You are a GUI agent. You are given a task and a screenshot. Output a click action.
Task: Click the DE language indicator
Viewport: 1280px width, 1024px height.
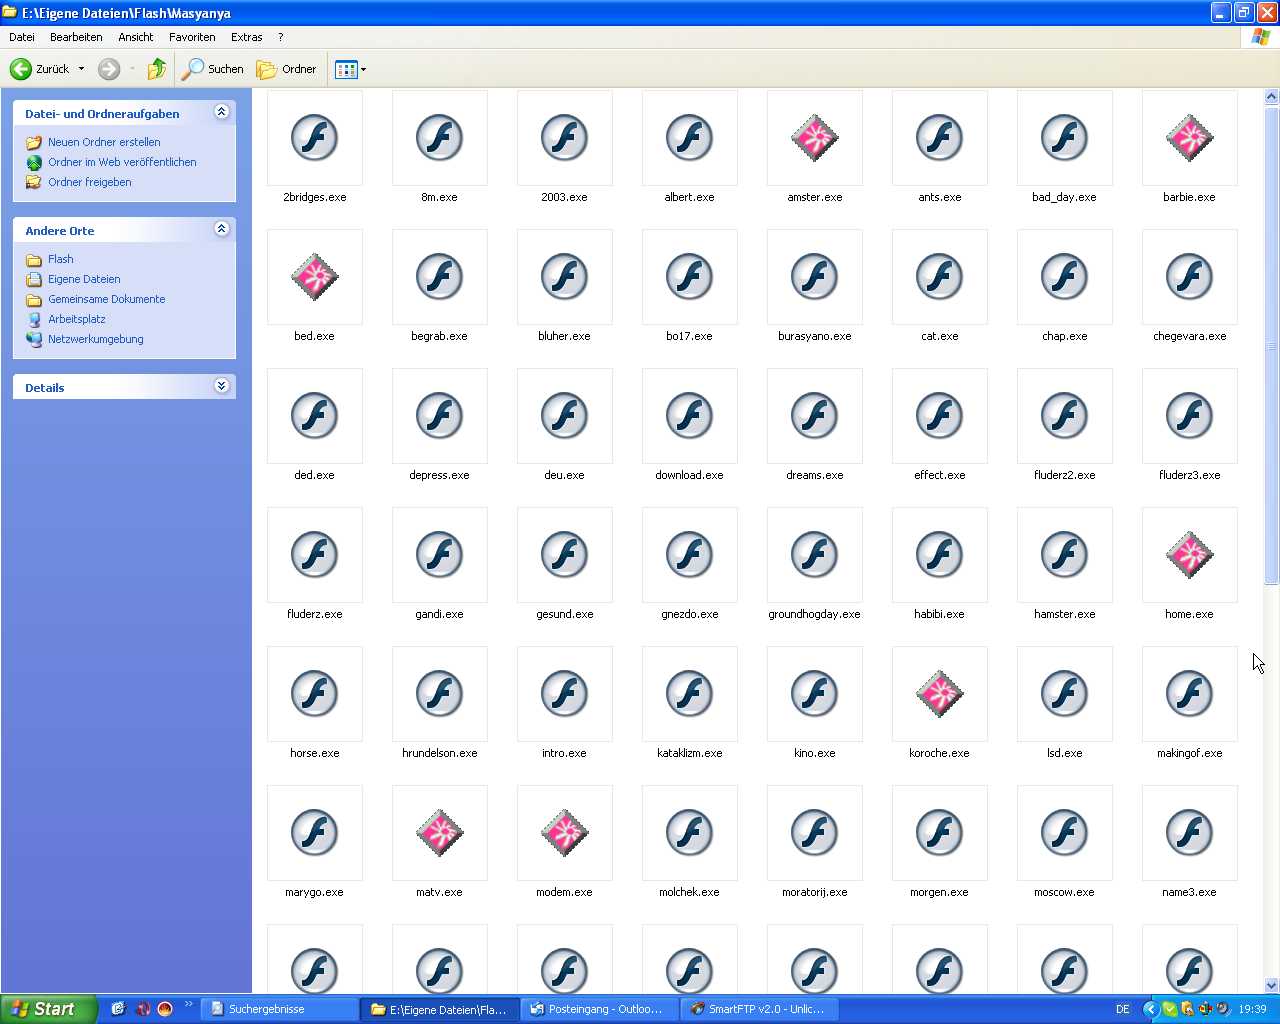[1123, 1009]
